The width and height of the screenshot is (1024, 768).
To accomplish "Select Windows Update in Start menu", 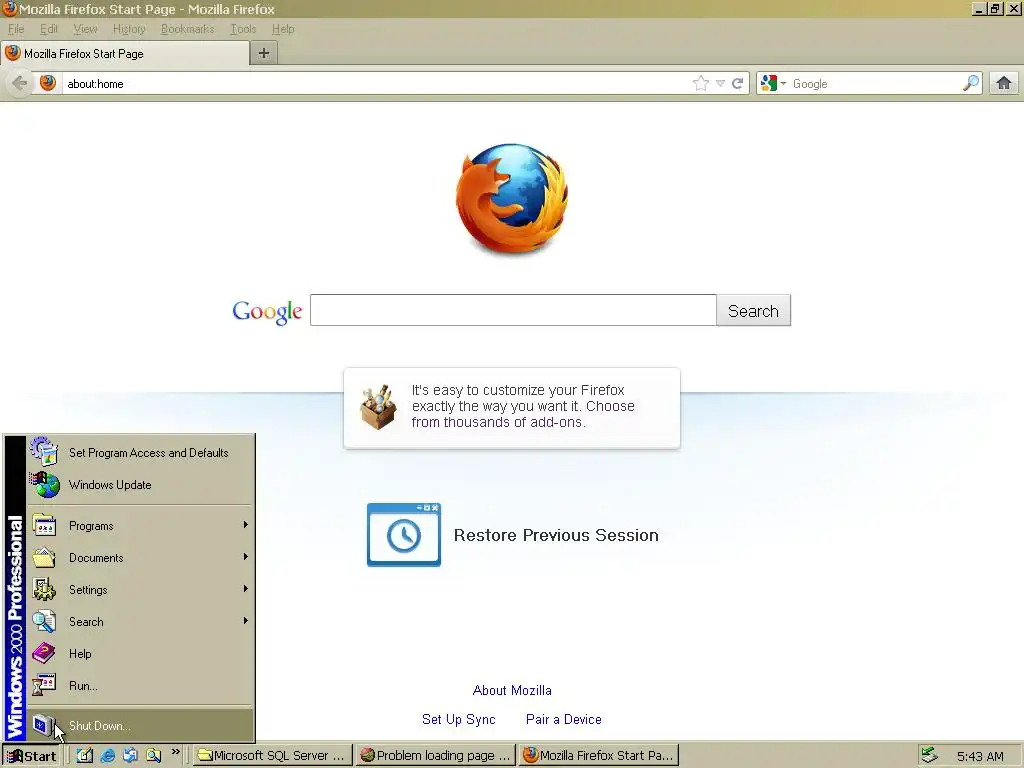I will [140, 485].
